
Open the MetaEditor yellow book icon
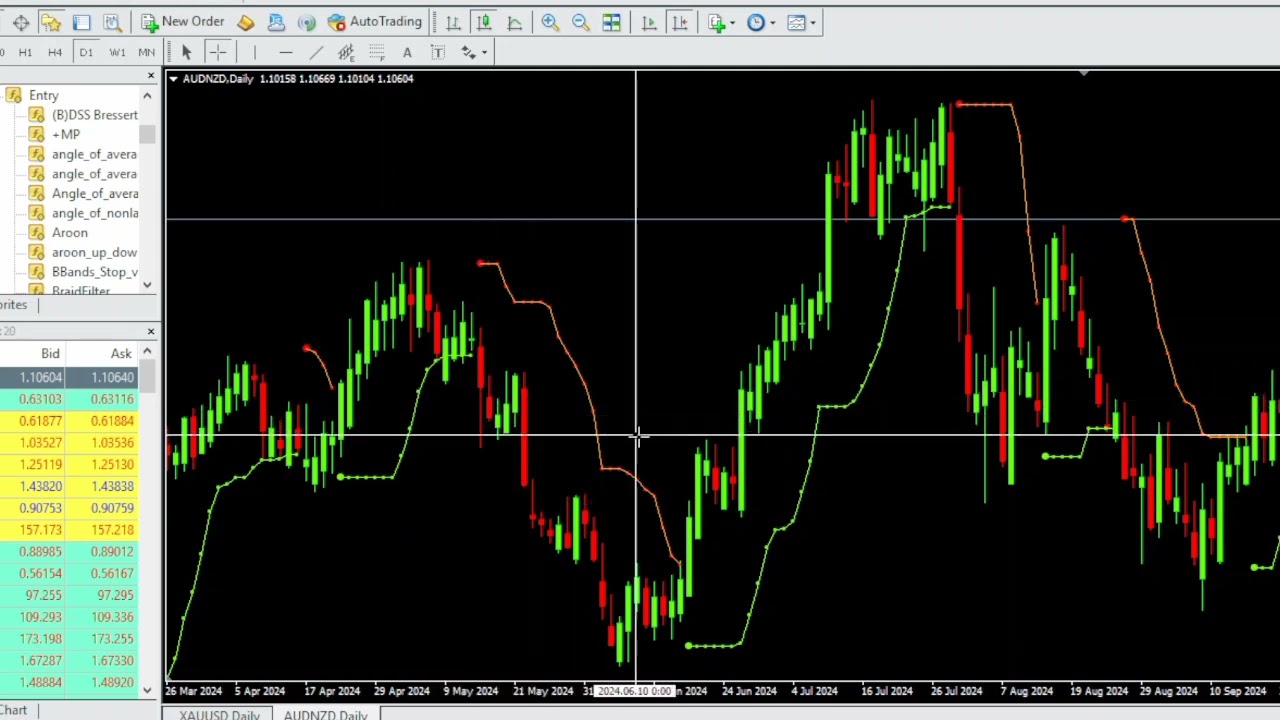tap(246, 21)
